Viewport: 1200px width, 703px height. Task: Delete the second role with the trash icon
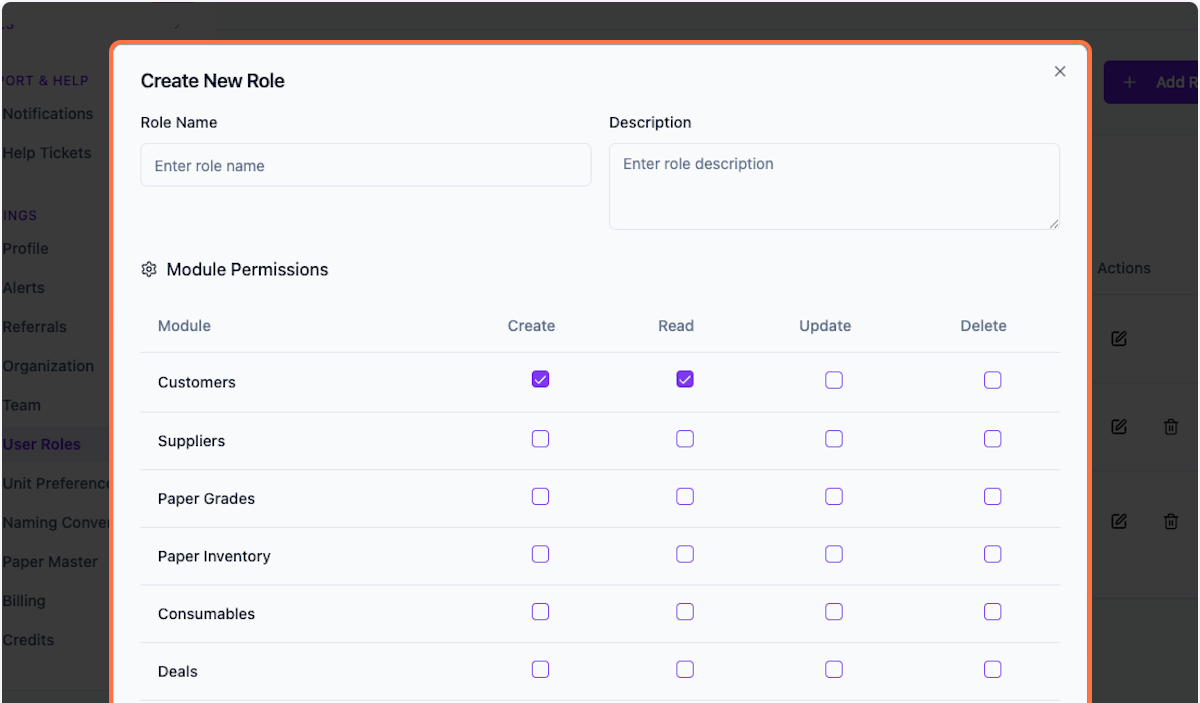(1170, 426)
